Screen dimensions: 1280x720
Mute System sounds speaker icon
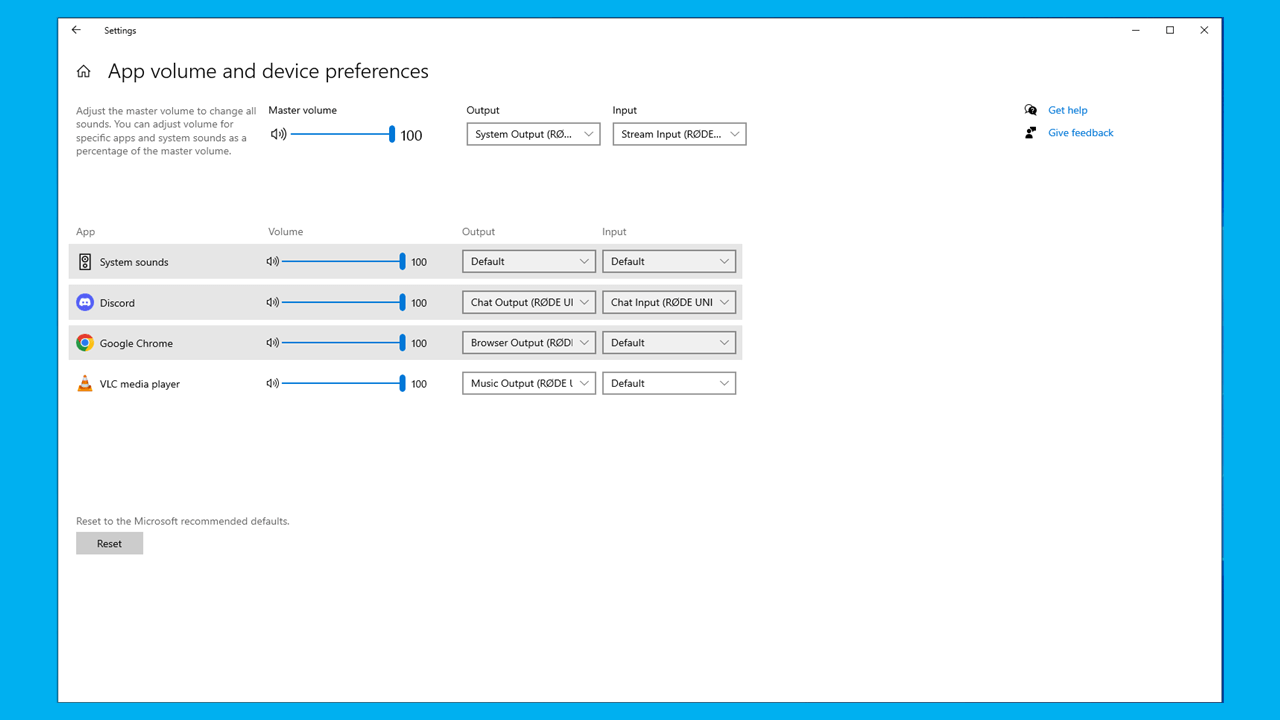click(x=272, y=262)
